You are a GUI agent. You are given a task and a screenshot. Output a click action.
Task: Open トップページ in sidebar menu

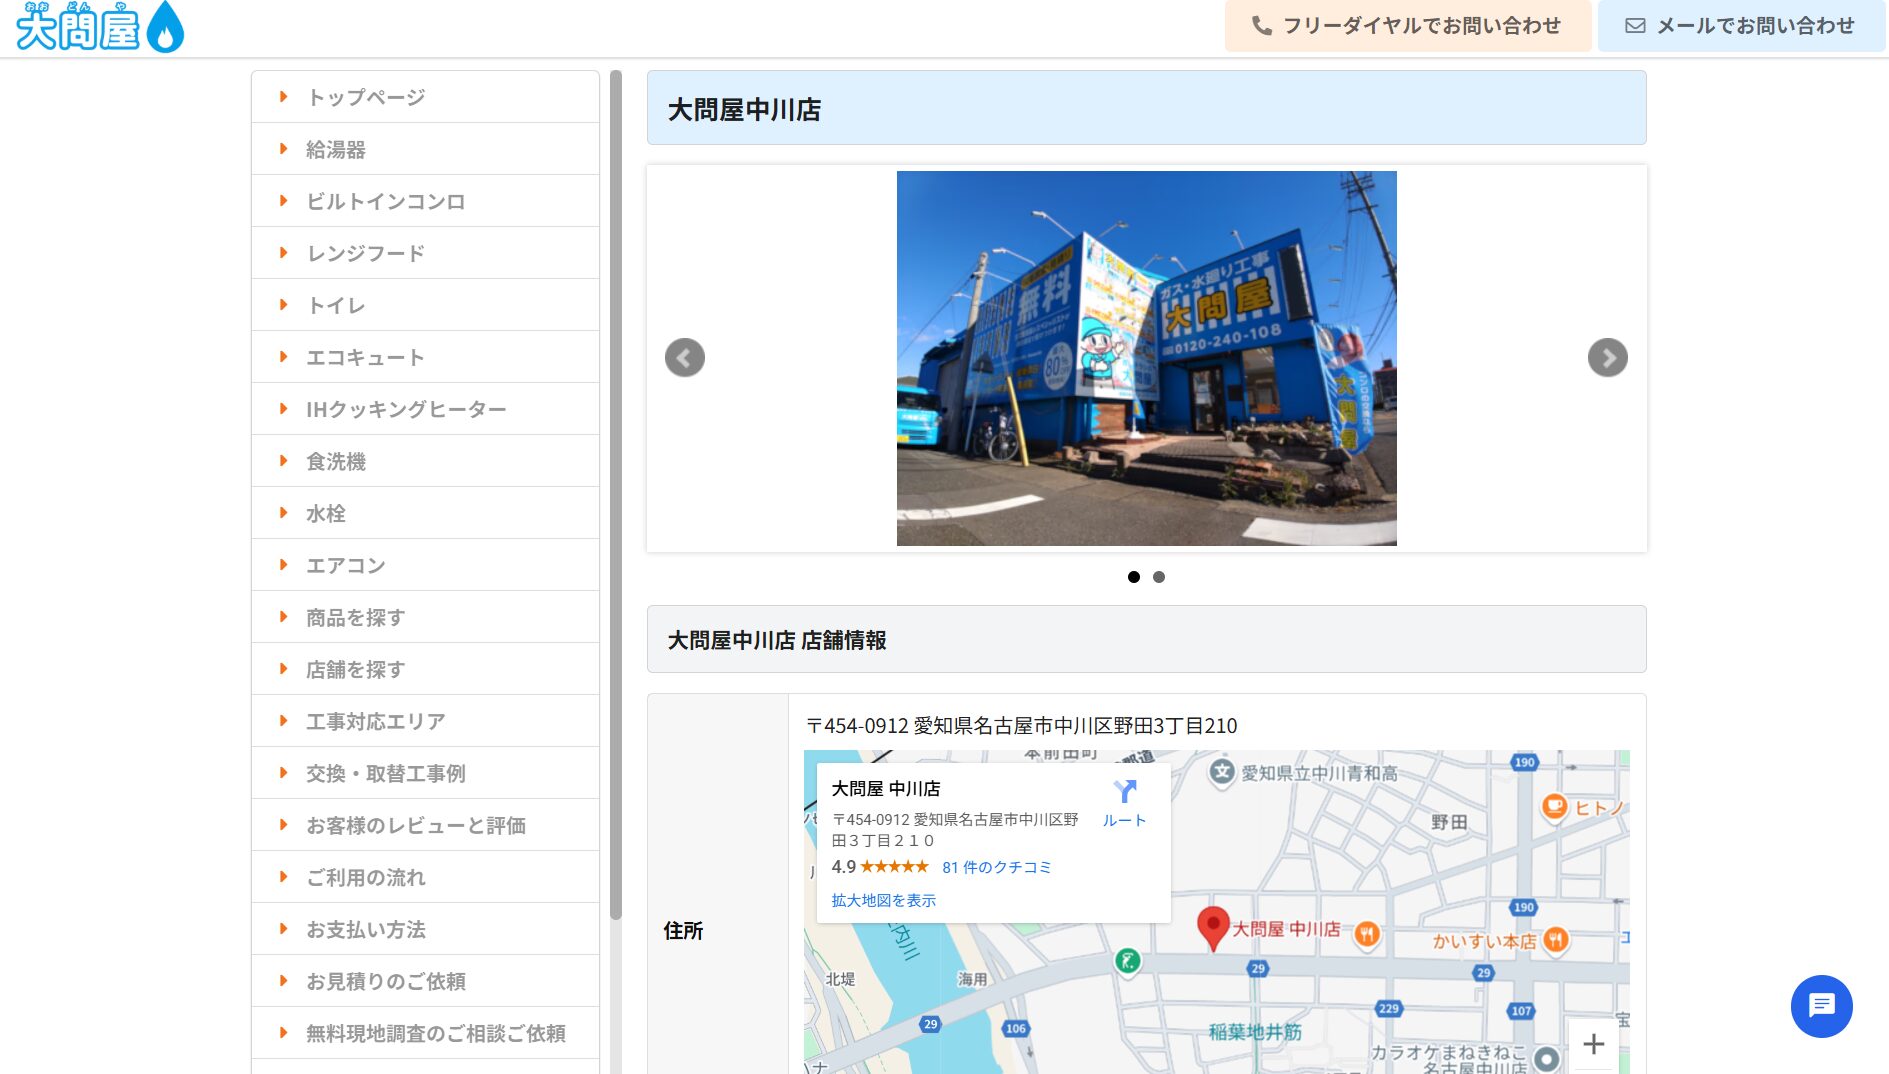[425, 97]
